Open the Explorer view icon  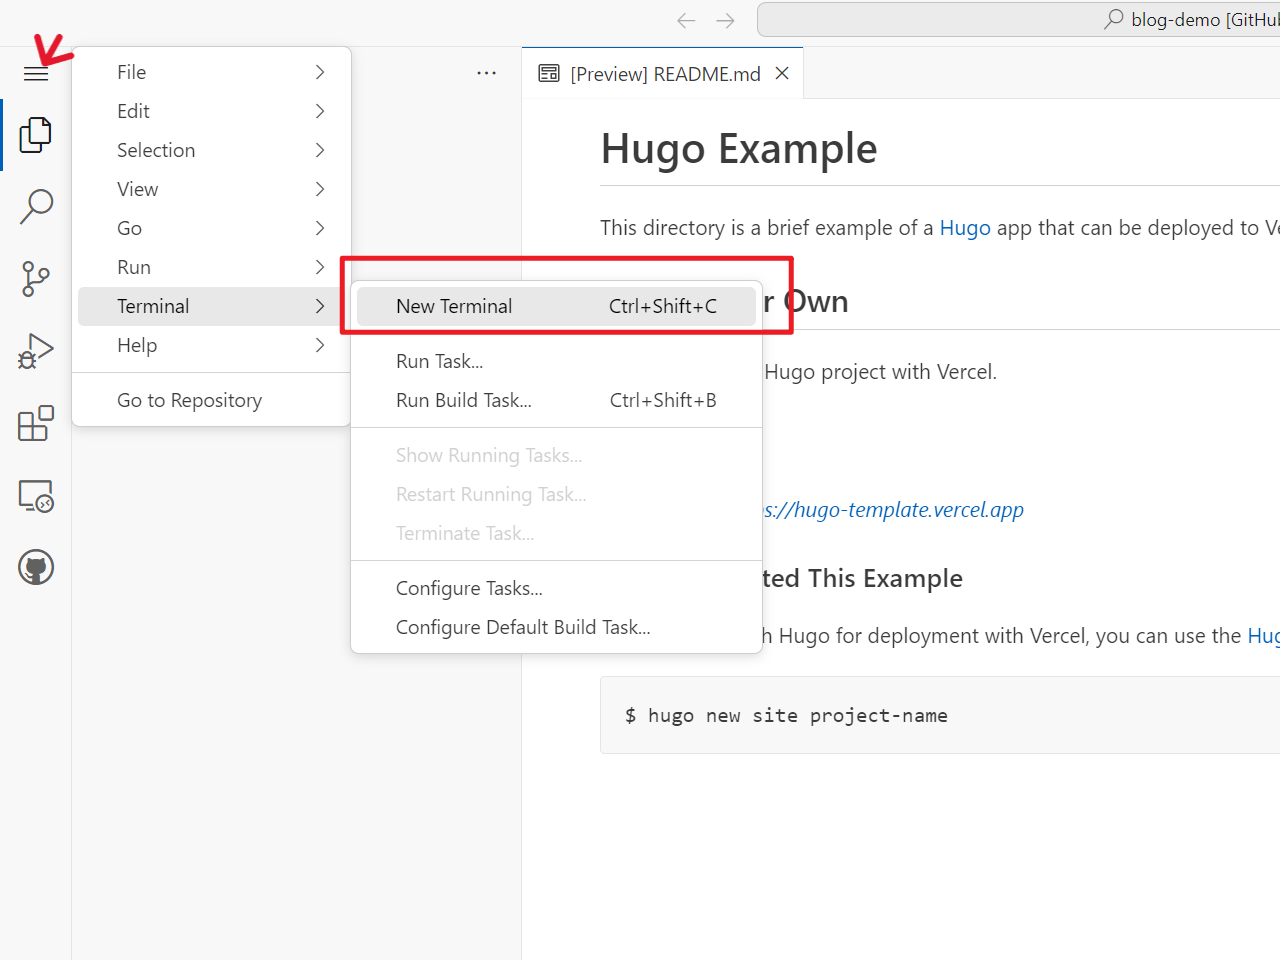coord(36,135)
